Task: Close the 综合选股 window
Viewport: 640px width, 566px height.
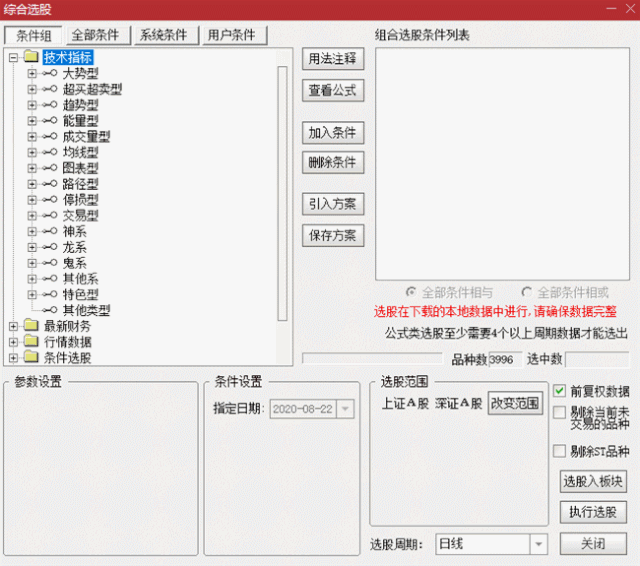Action: 630,9
